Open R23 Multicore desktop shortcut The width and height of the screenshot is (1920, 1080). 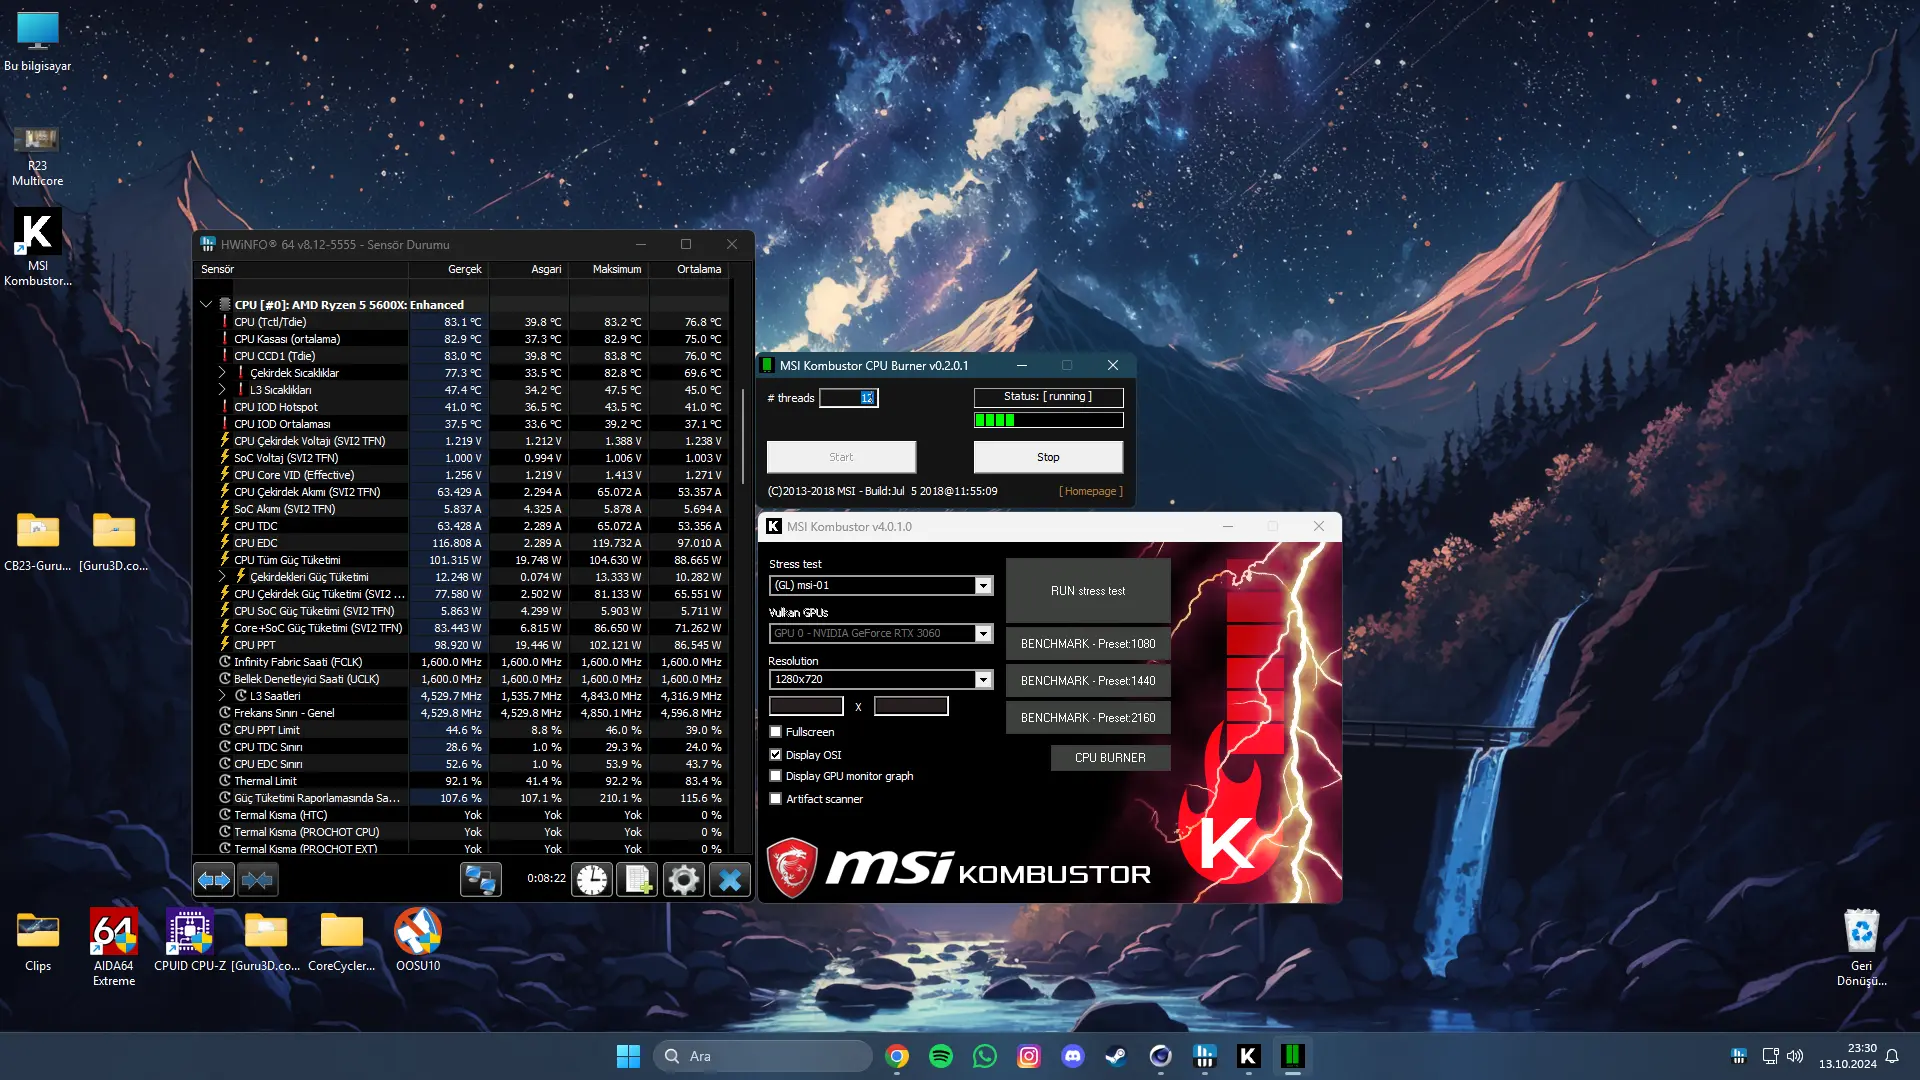pyautogui.click(x=38, y=155)
